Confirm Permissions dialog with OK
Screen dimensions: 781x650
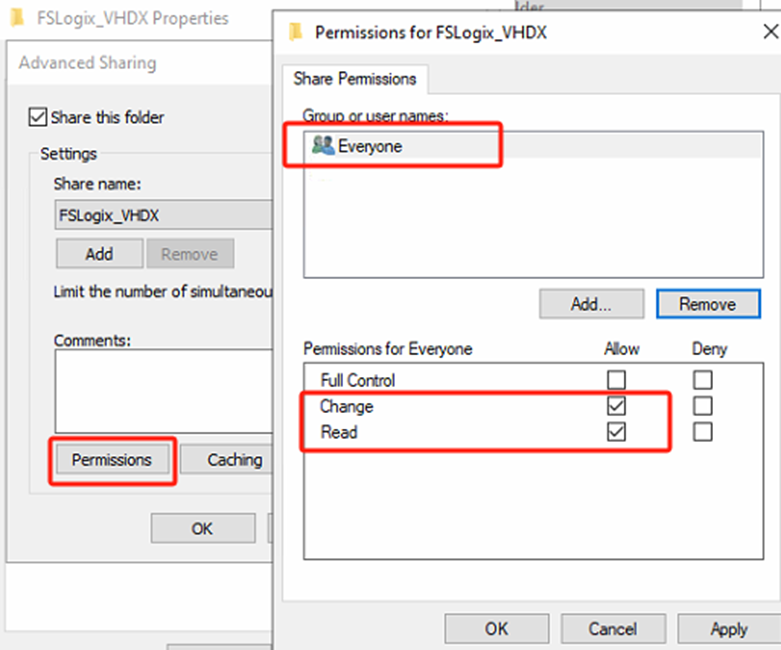[x=497, y=629]
